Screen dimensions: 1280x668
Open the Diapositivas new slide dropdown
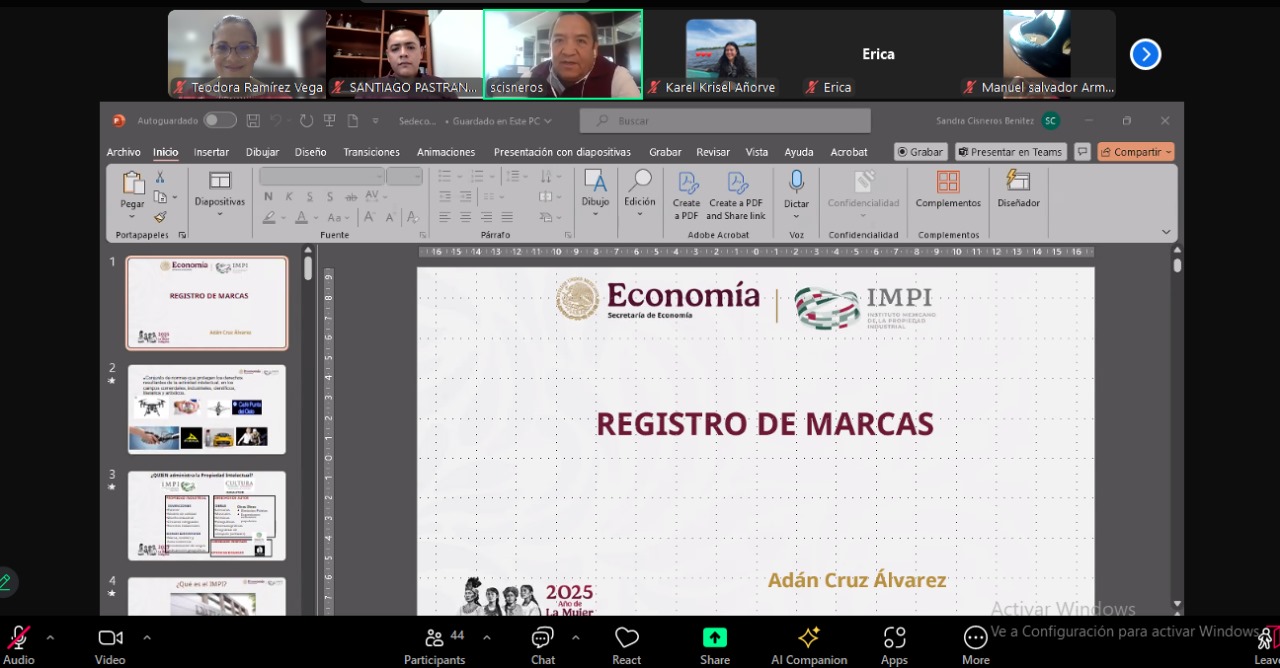point(219,213)
